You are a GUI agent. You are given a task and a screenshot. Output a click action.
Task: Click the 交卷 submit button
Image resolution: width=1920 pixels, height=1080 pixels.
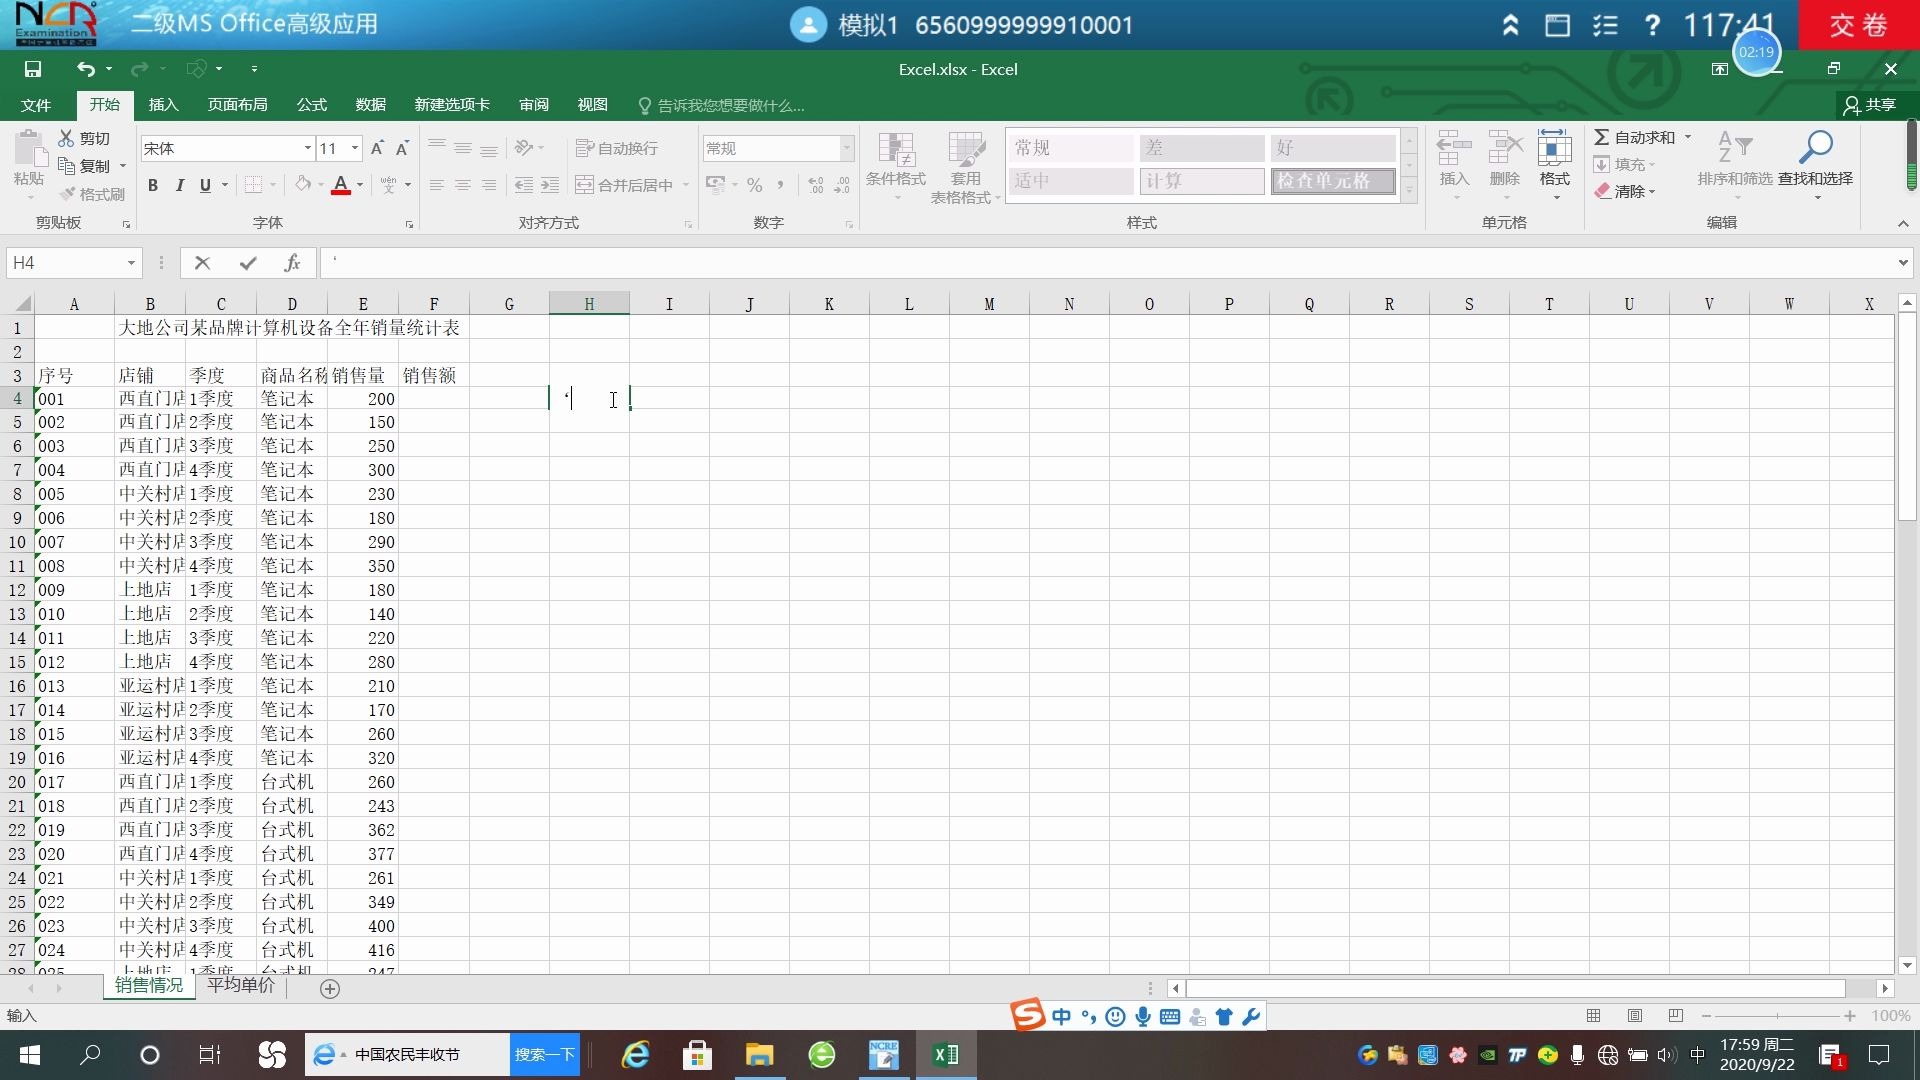[1858, 25]
